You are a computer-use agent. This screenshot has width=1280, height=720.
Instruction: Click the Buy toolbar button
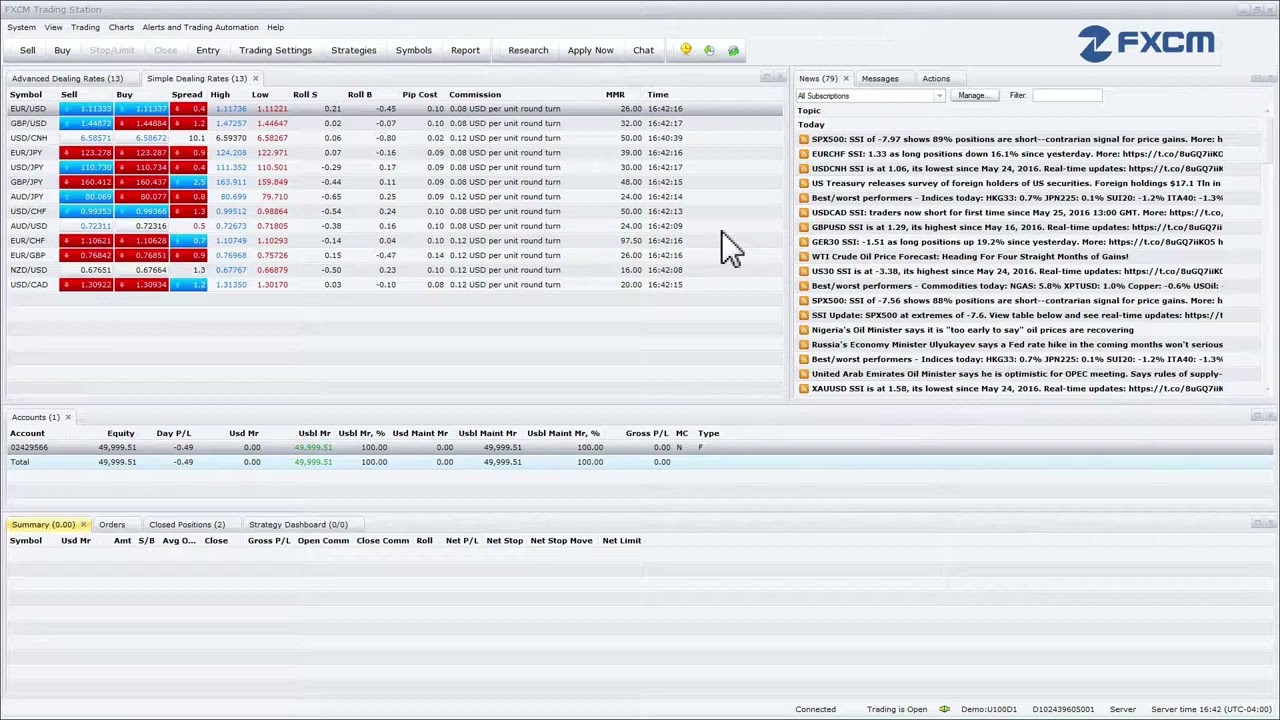click(x=62, y=50)
